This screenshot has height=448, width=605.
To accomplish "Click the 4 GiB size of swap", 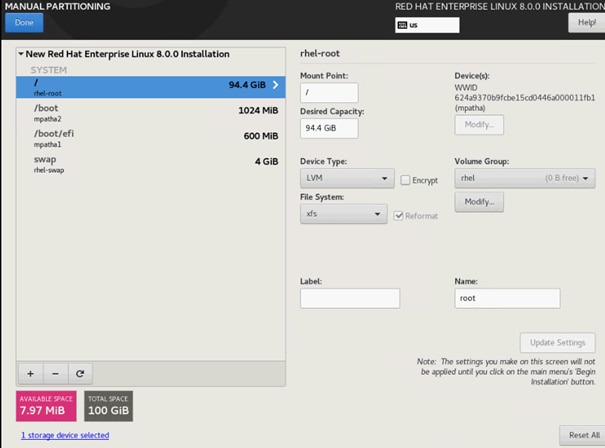I will [x=267, y=162].
